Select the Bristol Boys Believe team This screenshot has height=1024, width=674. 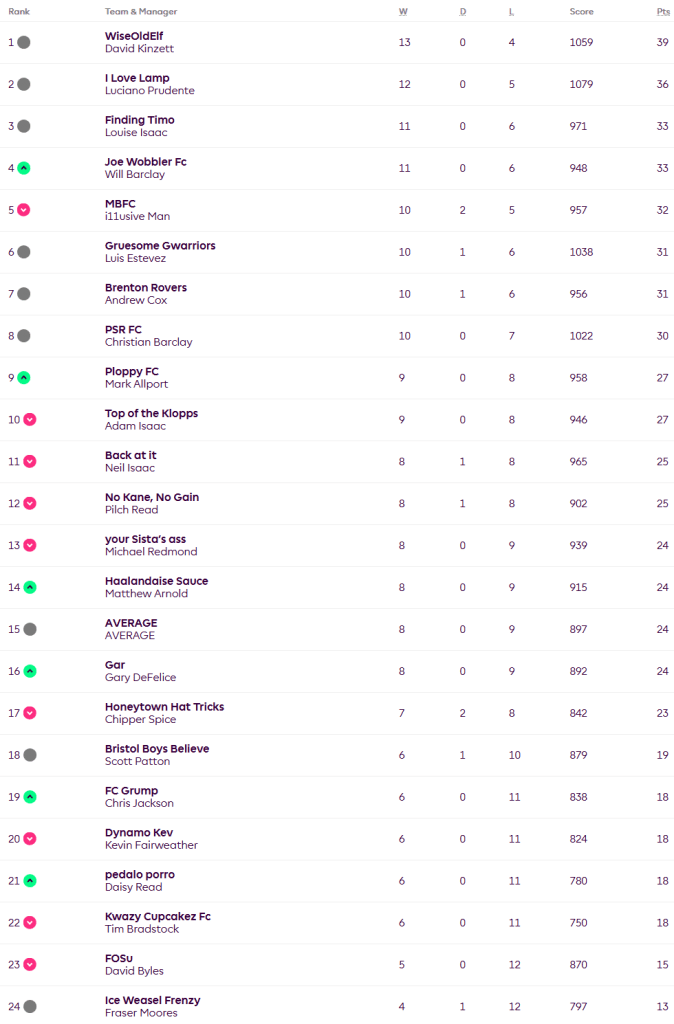(157, 749)
